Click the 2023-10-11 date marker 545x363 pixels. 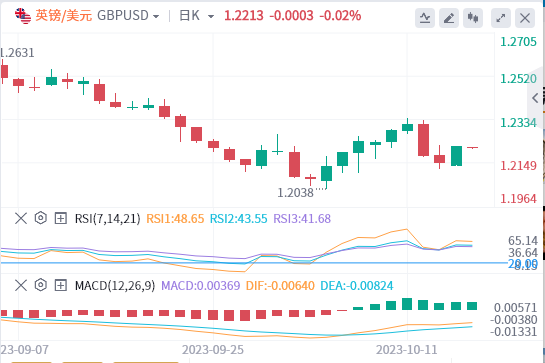(407, 349)
